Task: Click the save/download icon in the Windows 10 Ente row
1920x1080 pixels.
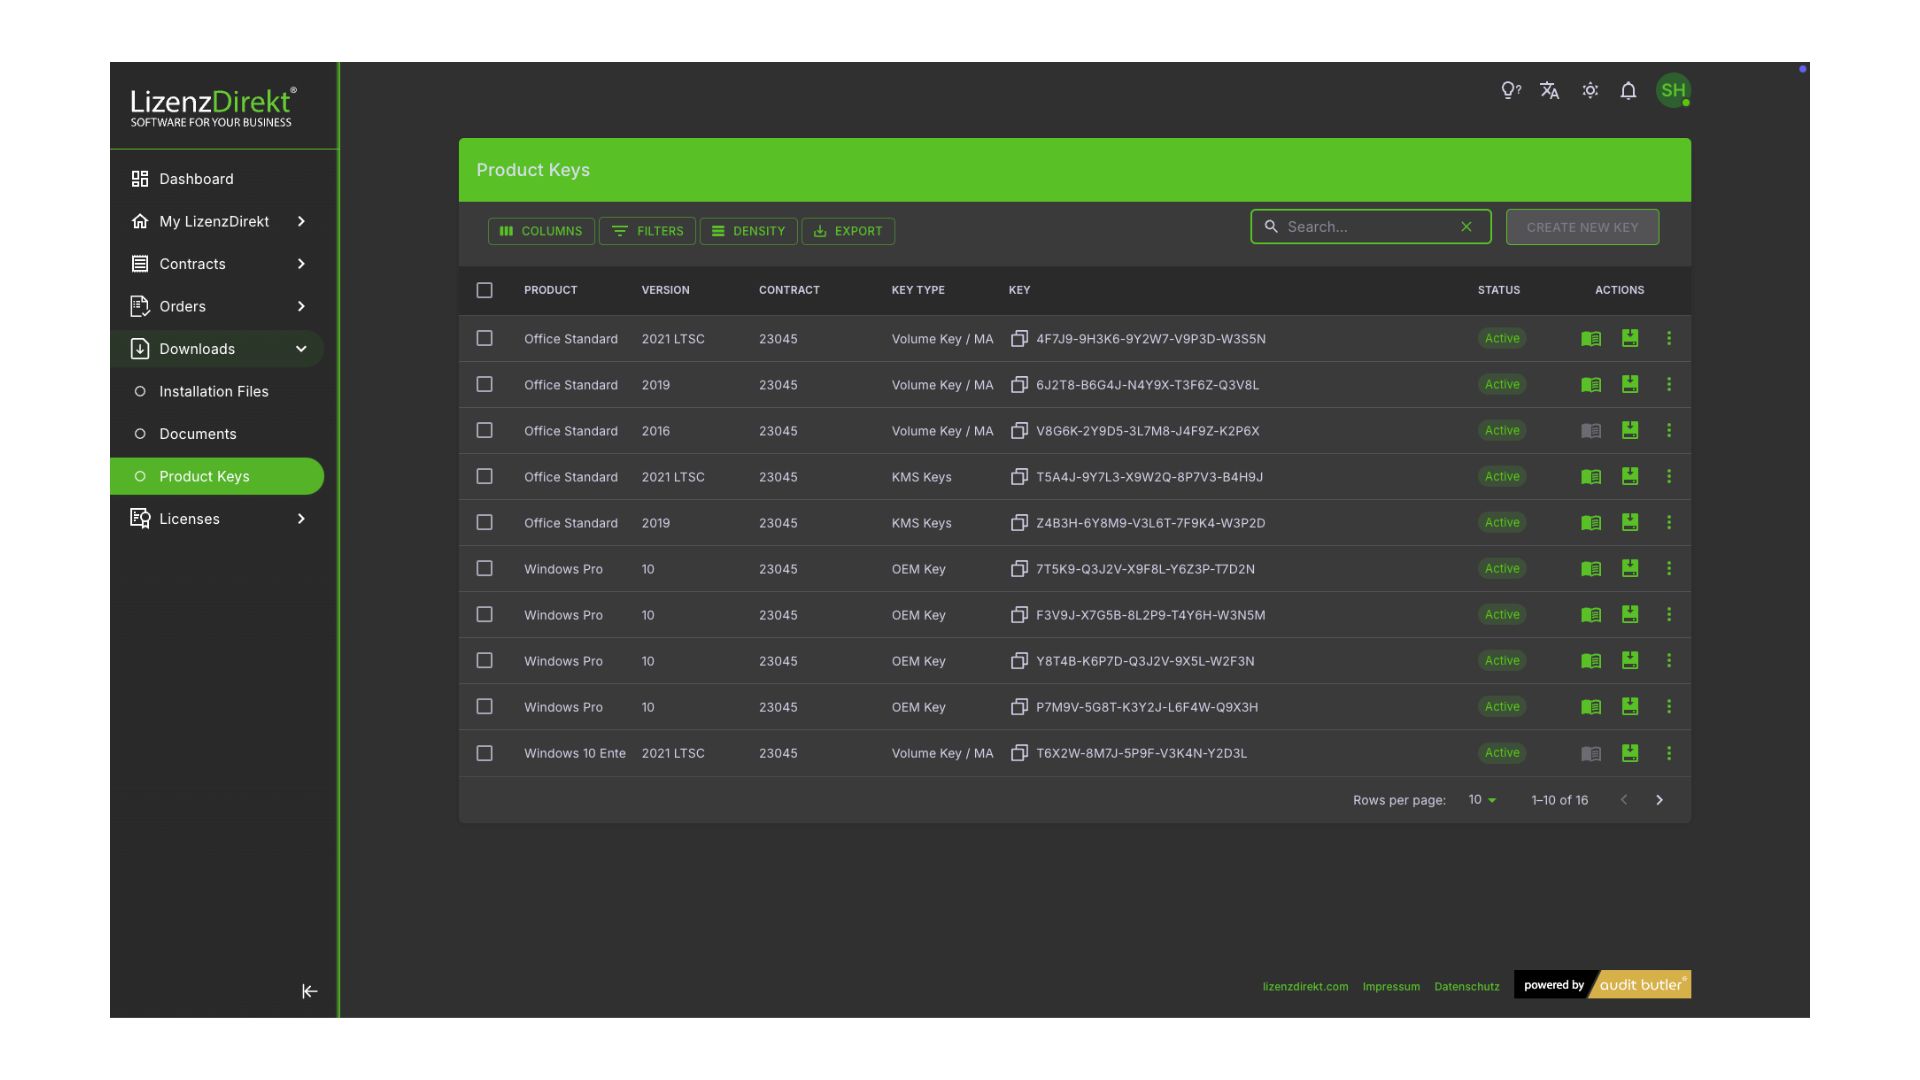Action: 1629,753
